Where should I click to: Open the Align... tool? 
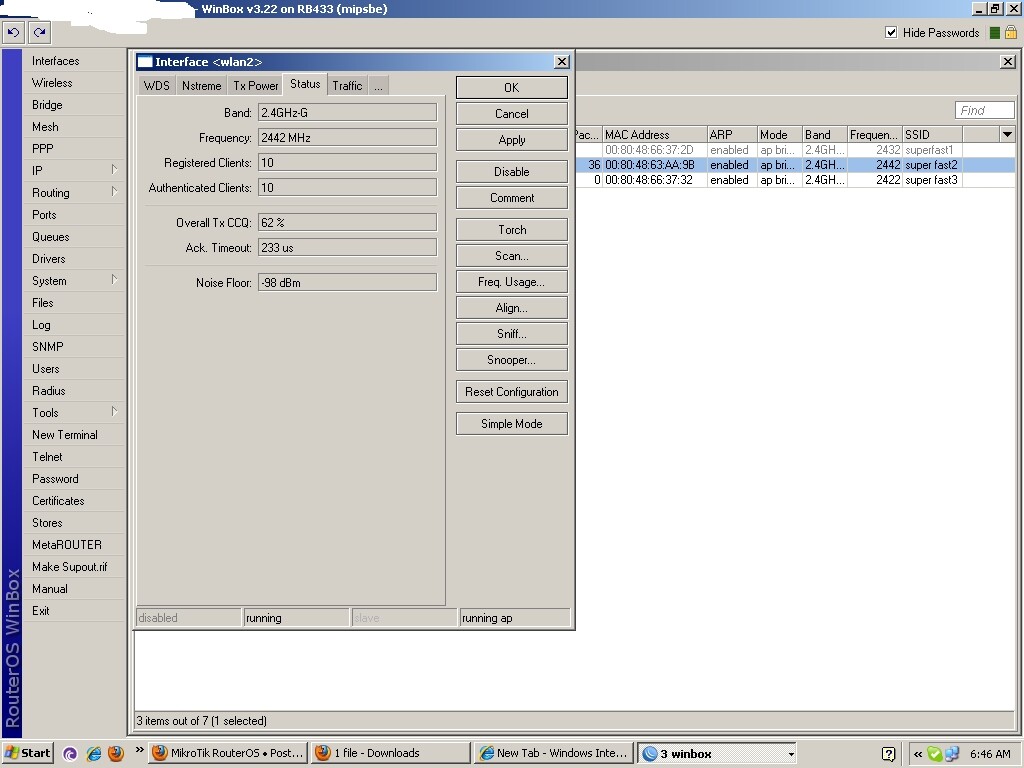click(x=511, y=308)
